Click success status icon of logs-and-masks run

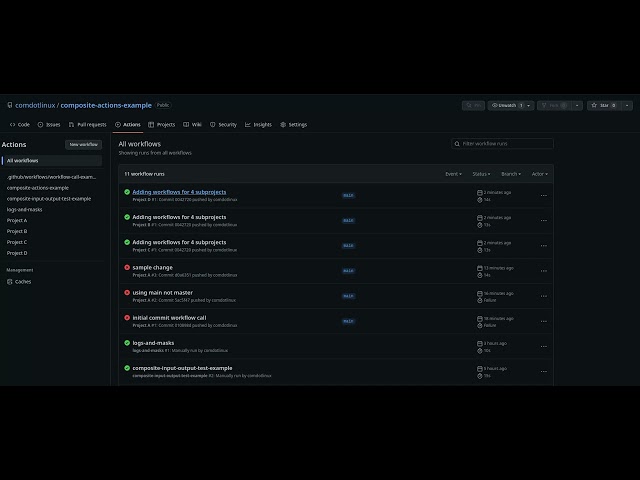127,343
